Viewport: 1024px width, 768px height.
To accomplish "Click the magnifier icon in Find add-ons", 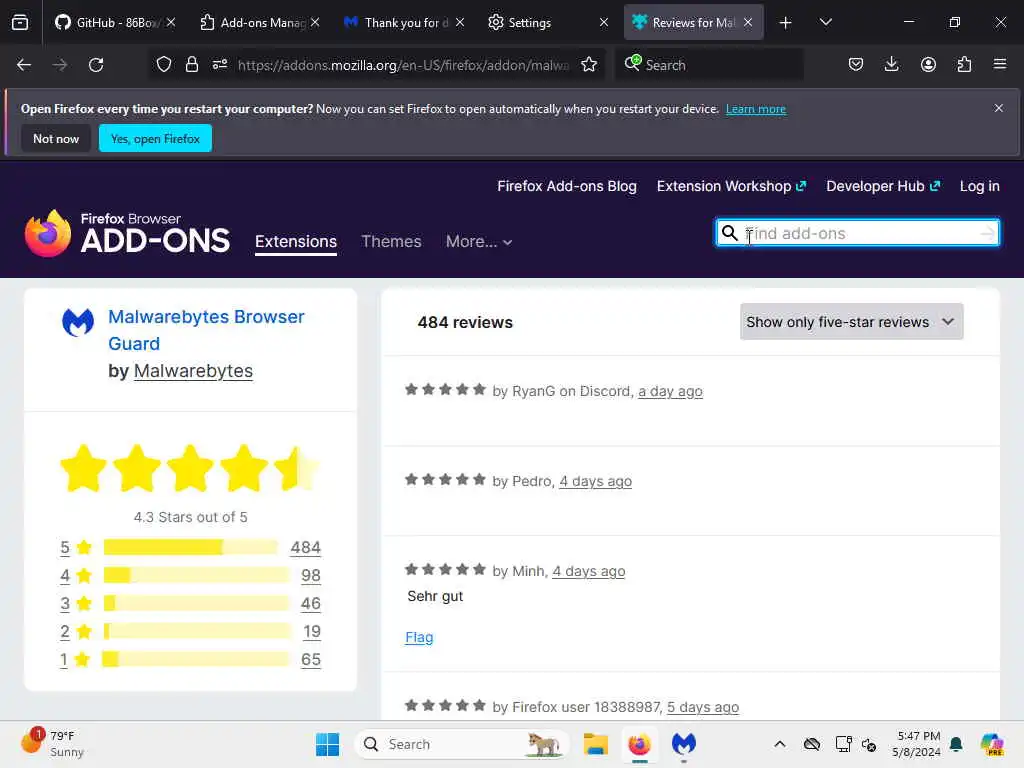I will 729,233.
